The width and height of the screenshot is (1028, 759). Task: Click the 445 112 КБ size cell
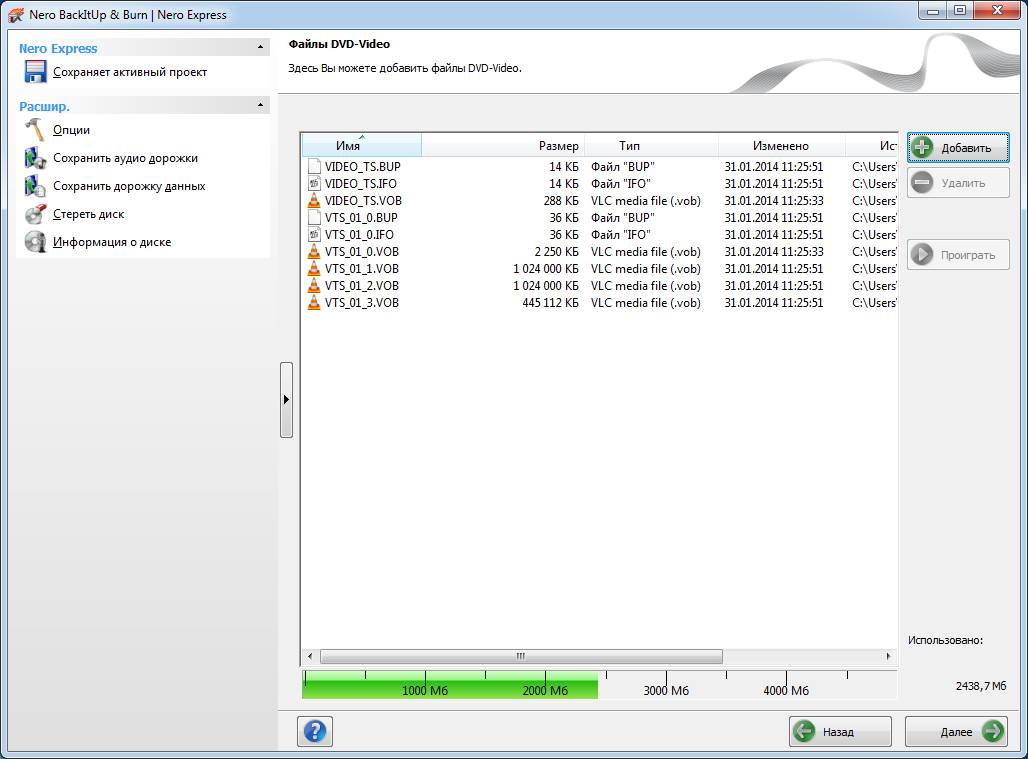pos(550,303)
